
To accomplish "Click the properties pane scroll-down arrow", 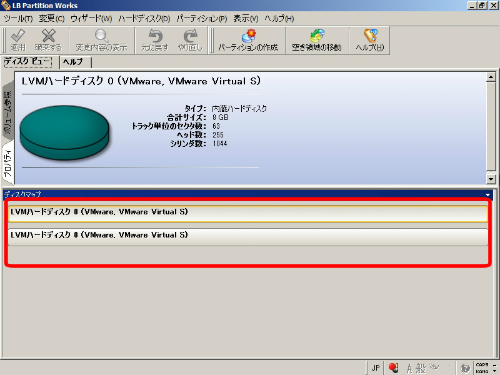I will click(x=491, y=179).
